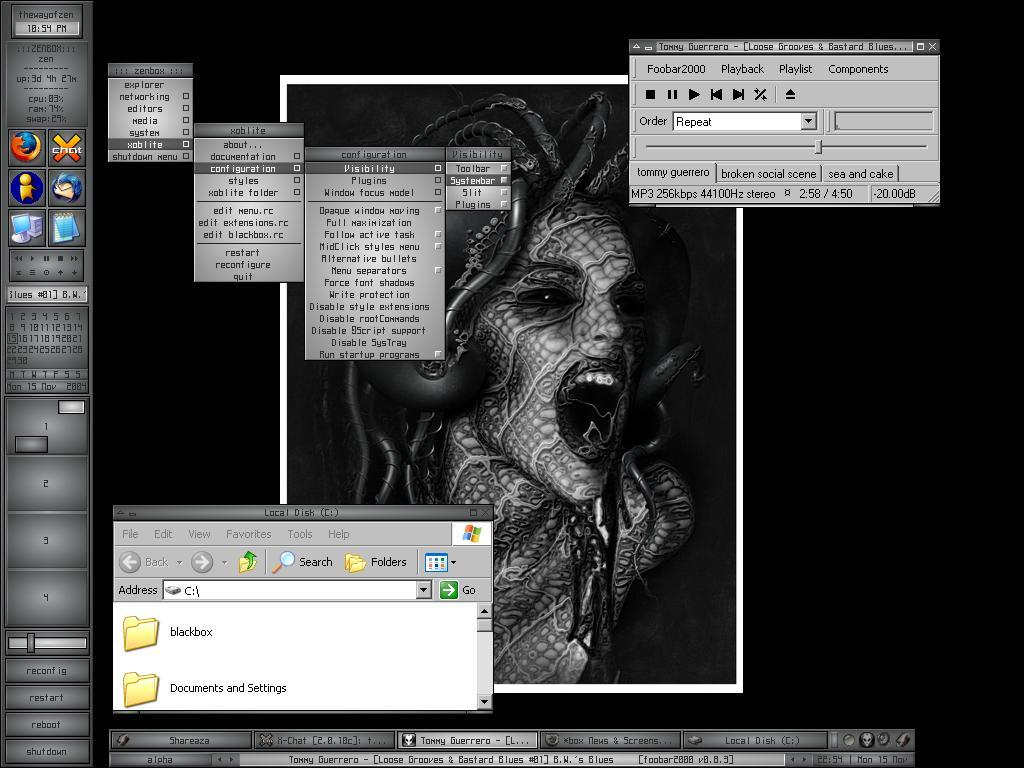Click the random track icon in foobar2000
This screenshot has width=1024, height=768.
pyautogui.click(x=760, y=95)
